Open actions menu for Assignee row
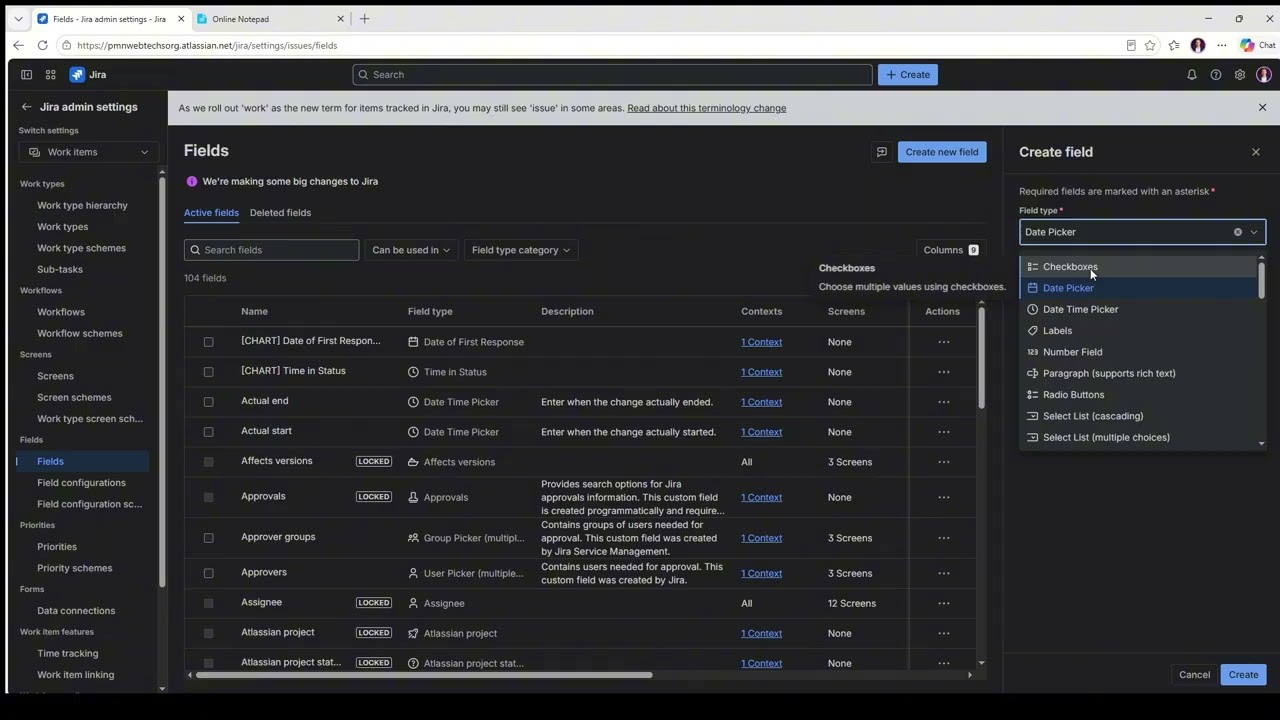The height and width of the screenshot is (720, 1280). pyautogui.click(x=944, y=603)
